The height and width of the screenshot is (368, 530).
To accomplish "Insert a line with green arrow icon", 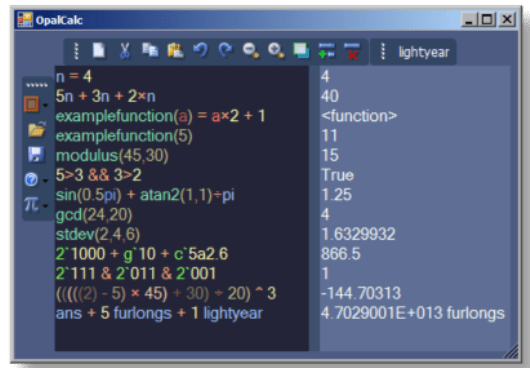I will pyautogui.click(x=326, y=51).
